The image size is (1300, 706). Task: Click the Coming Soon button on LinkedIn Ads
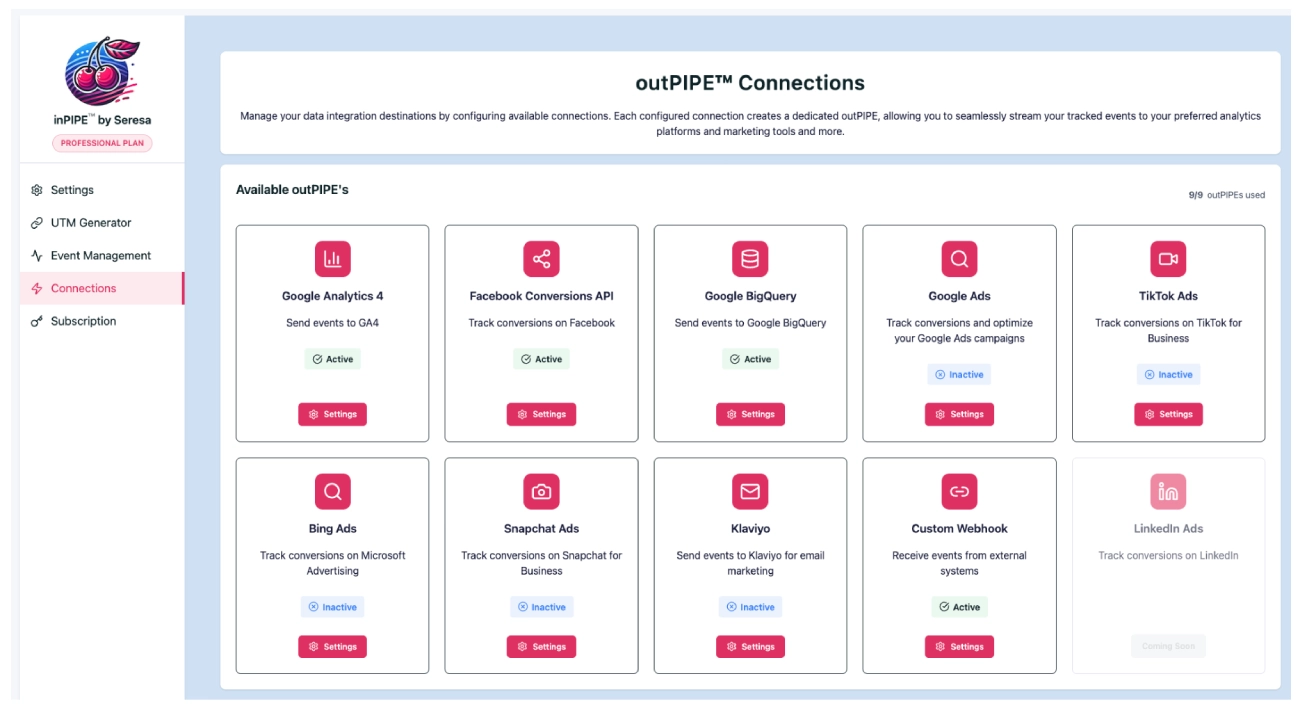coord(1168,646)
